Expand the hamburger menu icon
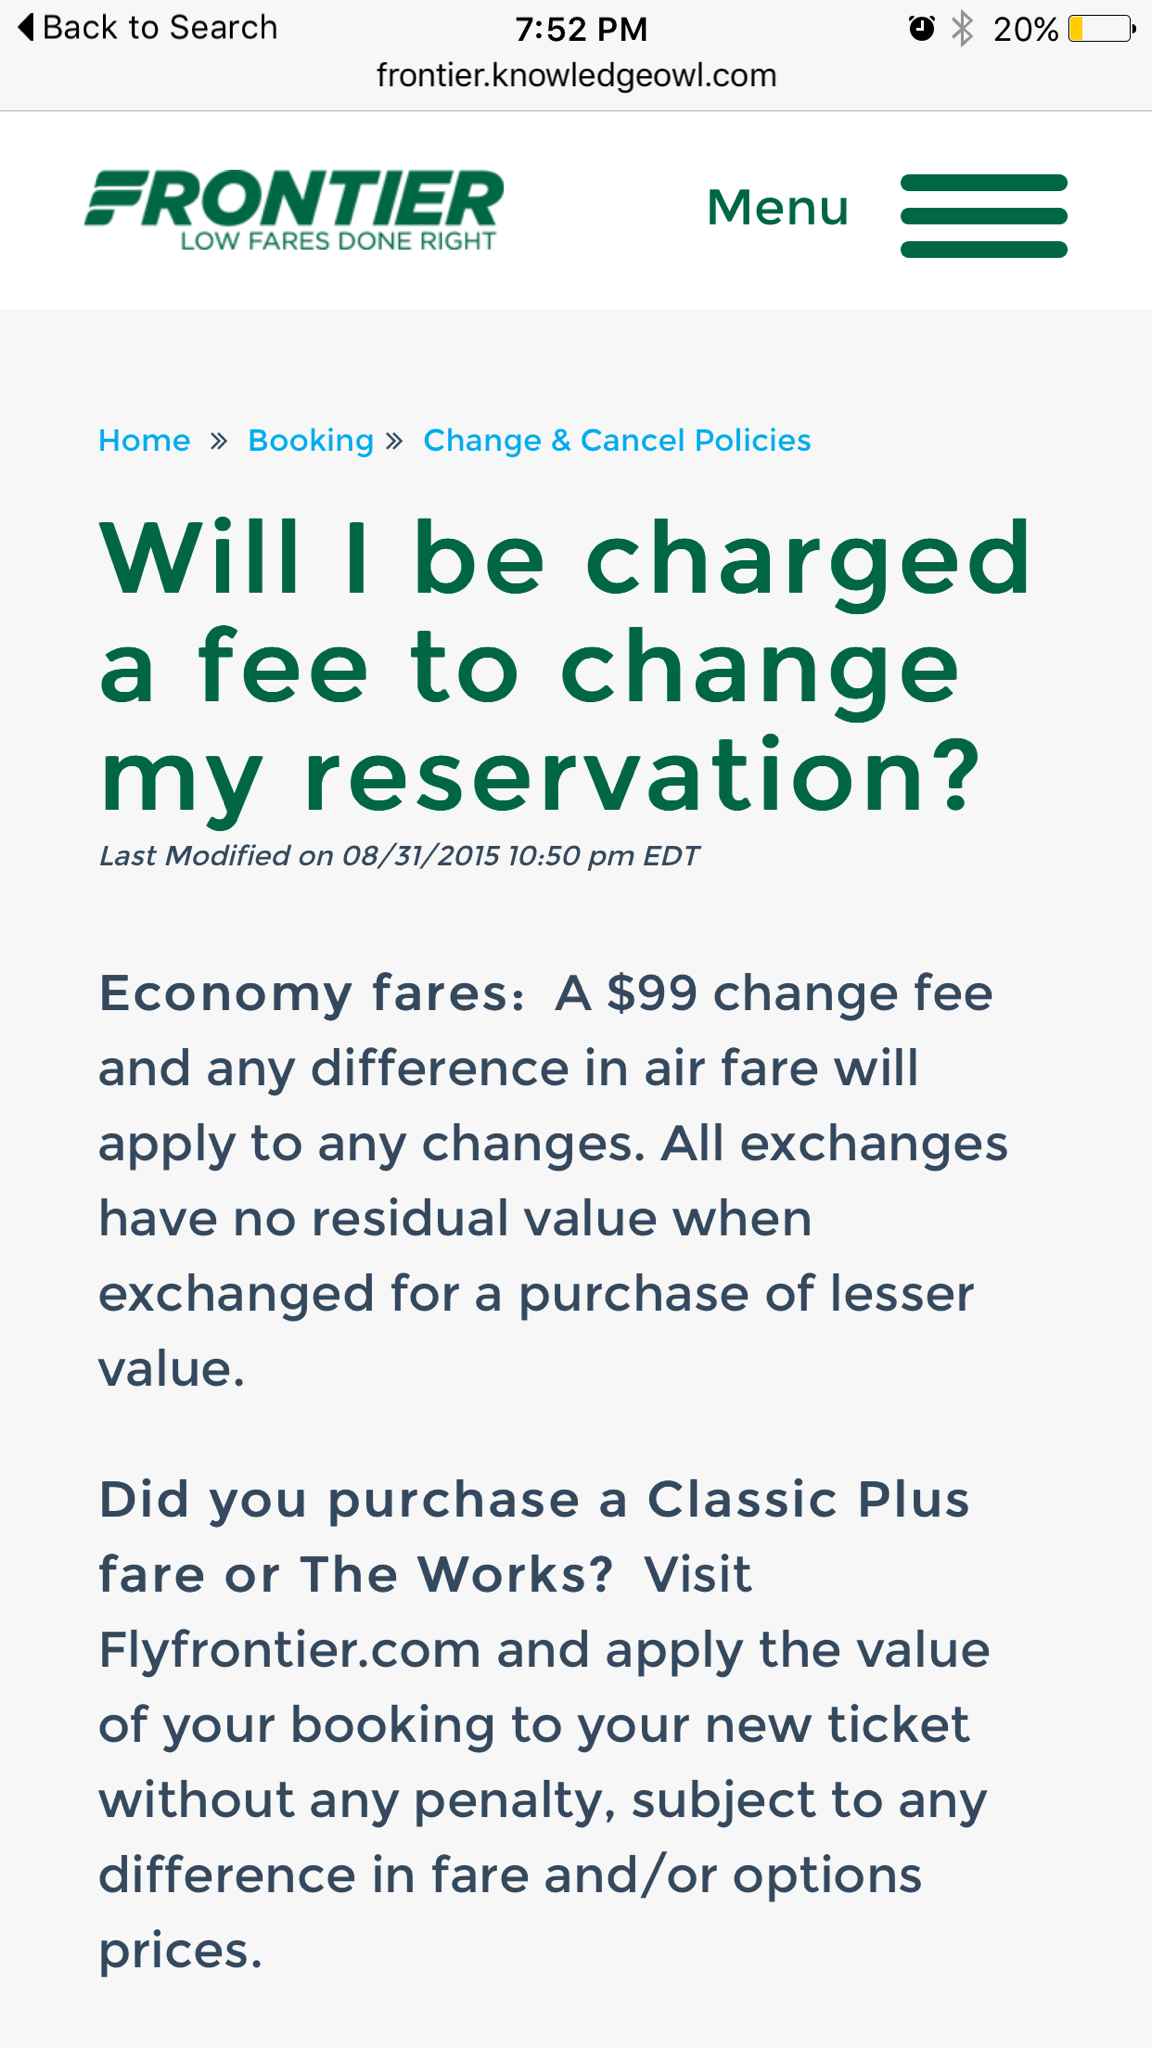The height and width of the screenshot is (2048, 1152). 983,215
